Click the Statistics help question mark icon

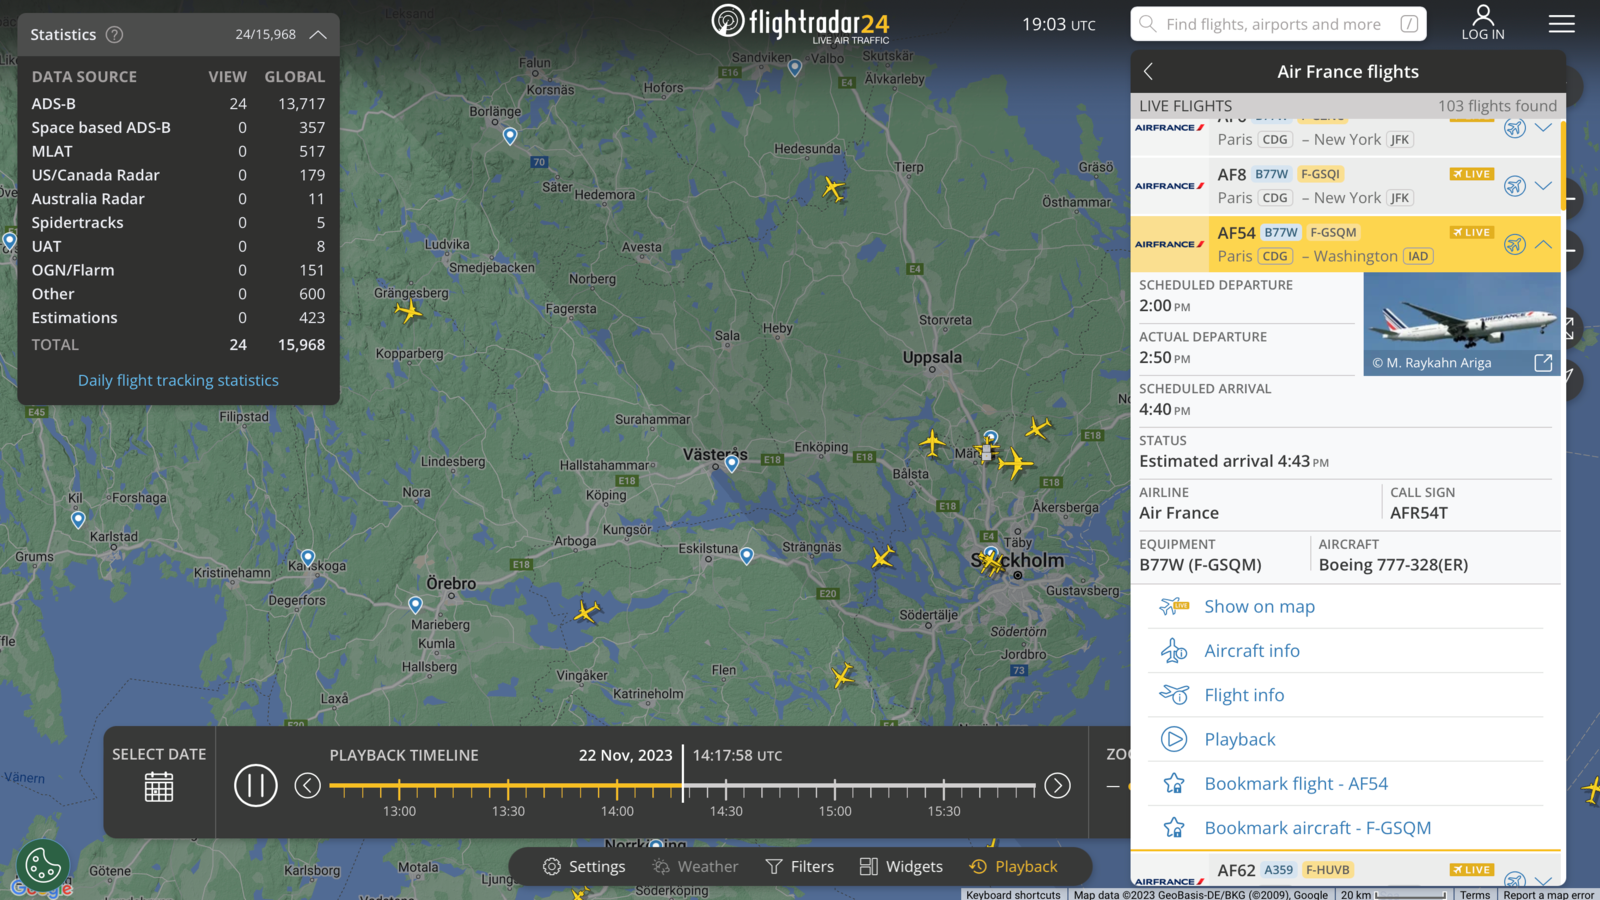point(115,34)
